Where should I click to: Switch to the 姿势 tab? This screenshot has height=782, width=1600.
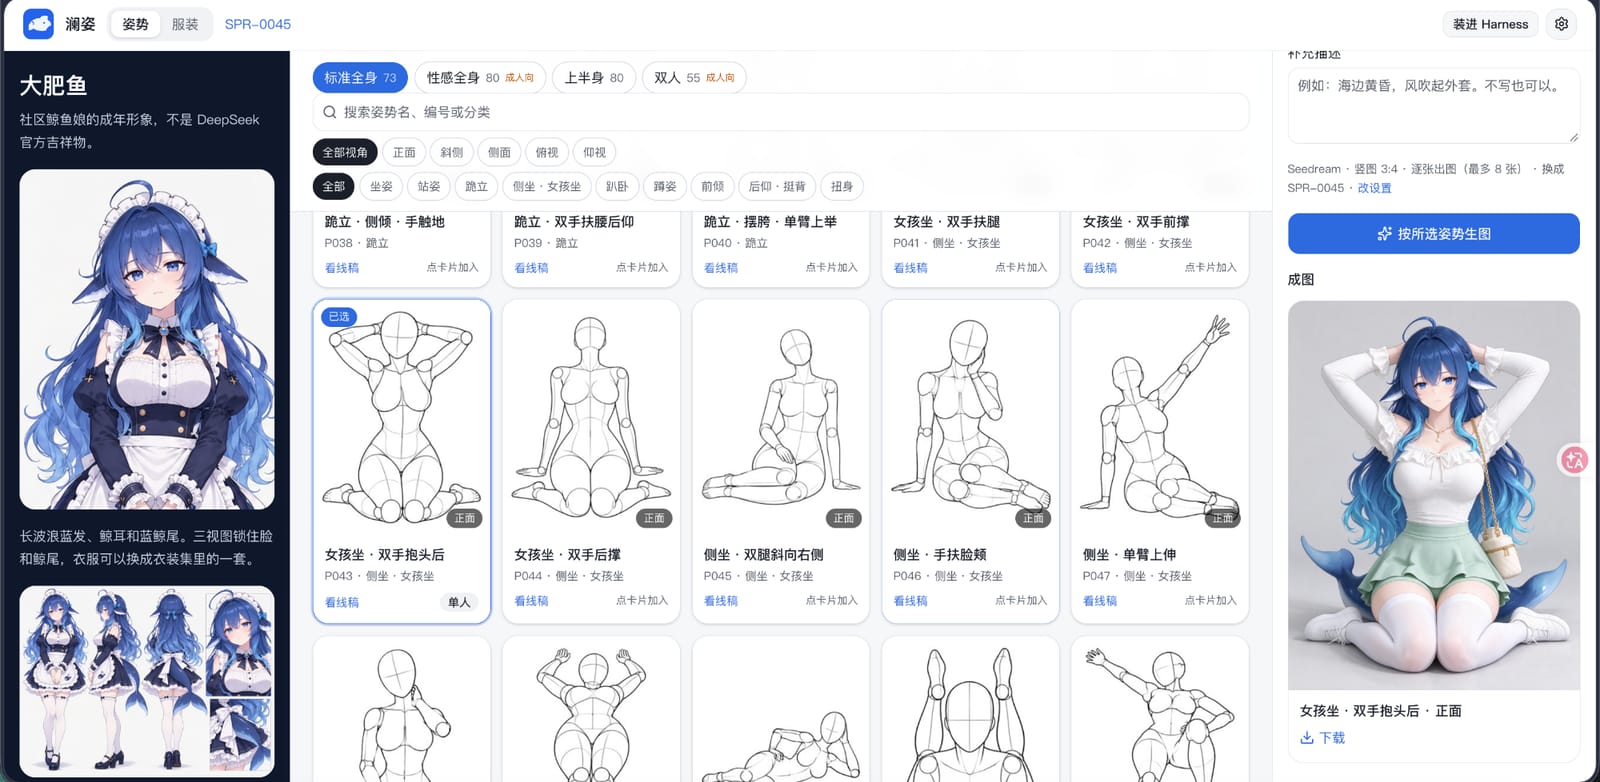coord(135,24)
